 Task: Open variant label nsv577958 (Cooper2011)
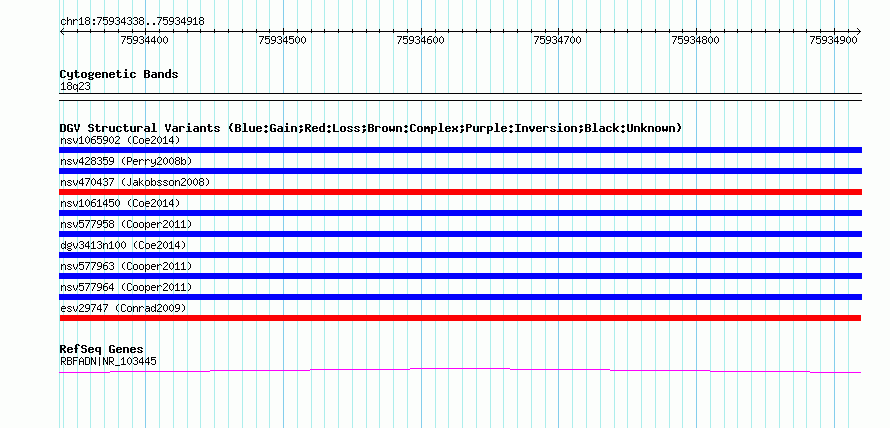126,224
